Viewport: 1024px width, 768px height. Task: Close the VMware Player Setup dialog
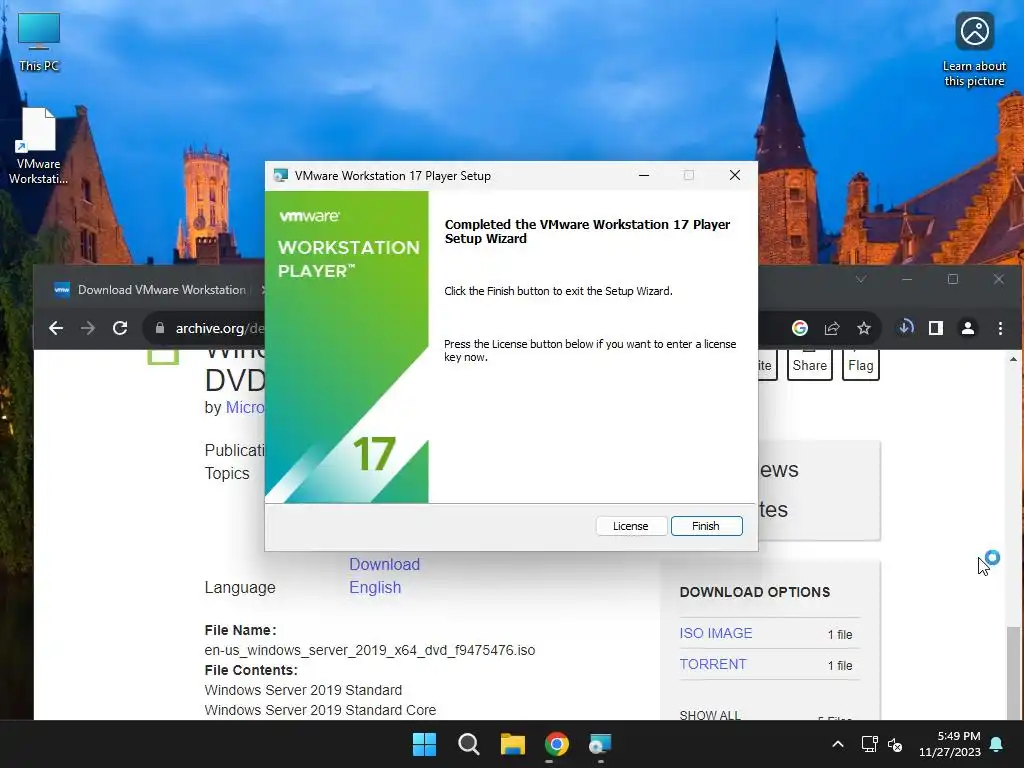click(x=735, y=175)
